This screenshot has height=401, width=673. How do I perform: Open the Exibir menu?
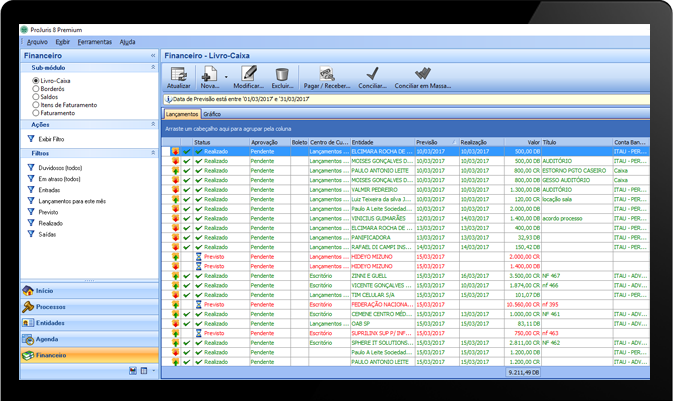click(63, 42)
